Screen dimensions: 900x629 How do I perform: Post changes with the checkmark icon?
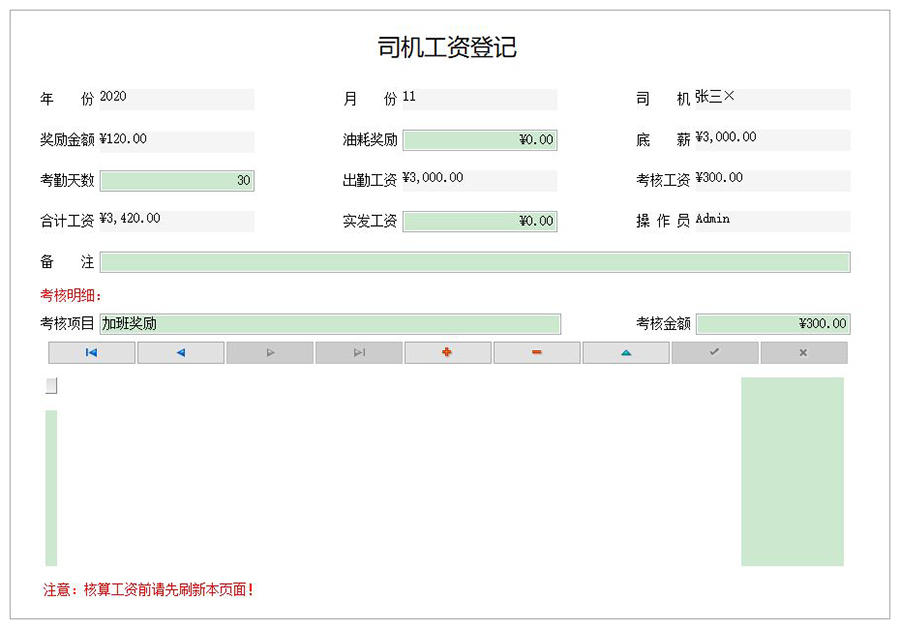pyautogui.click(x=714, y=352)
